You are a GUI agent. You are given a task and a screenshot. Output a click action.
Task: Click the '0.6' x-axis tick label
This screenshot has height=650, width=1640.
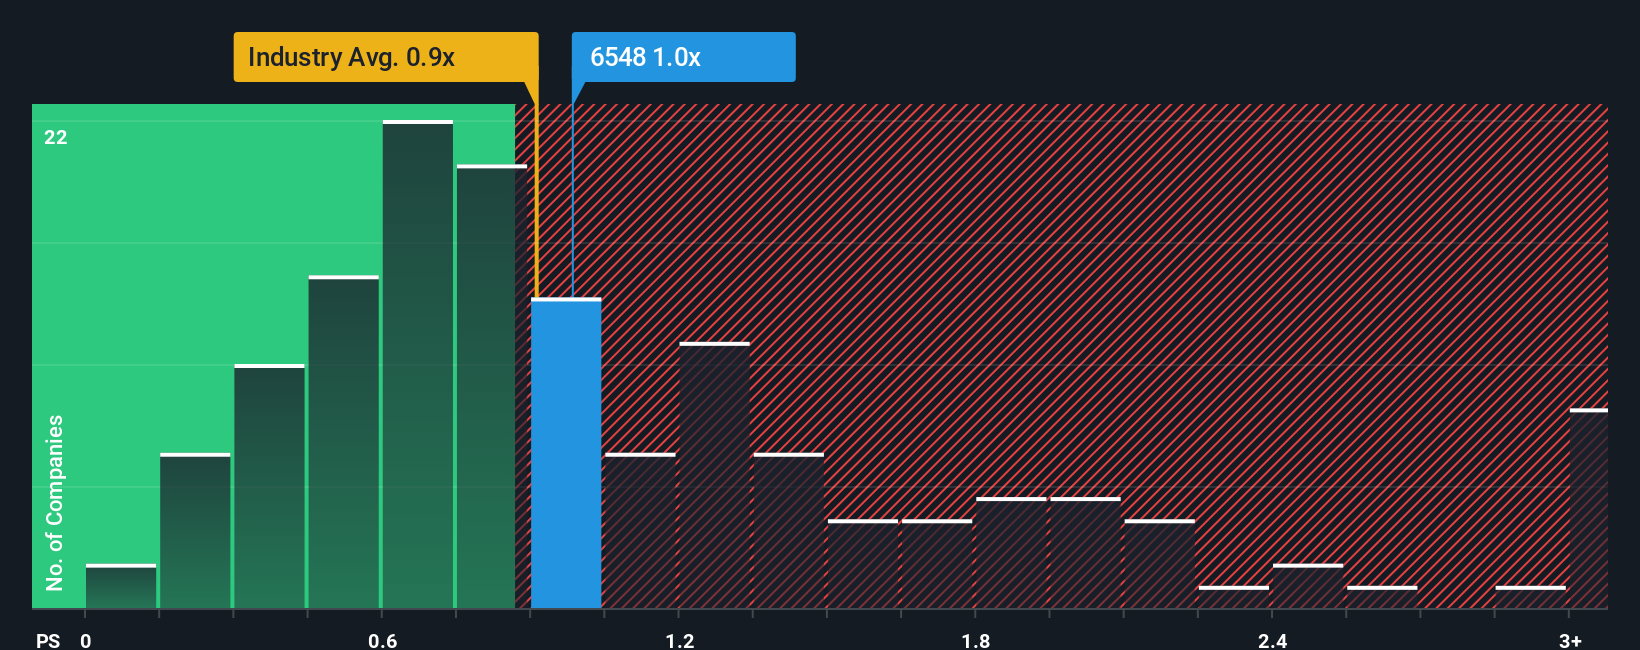[383, 640]
